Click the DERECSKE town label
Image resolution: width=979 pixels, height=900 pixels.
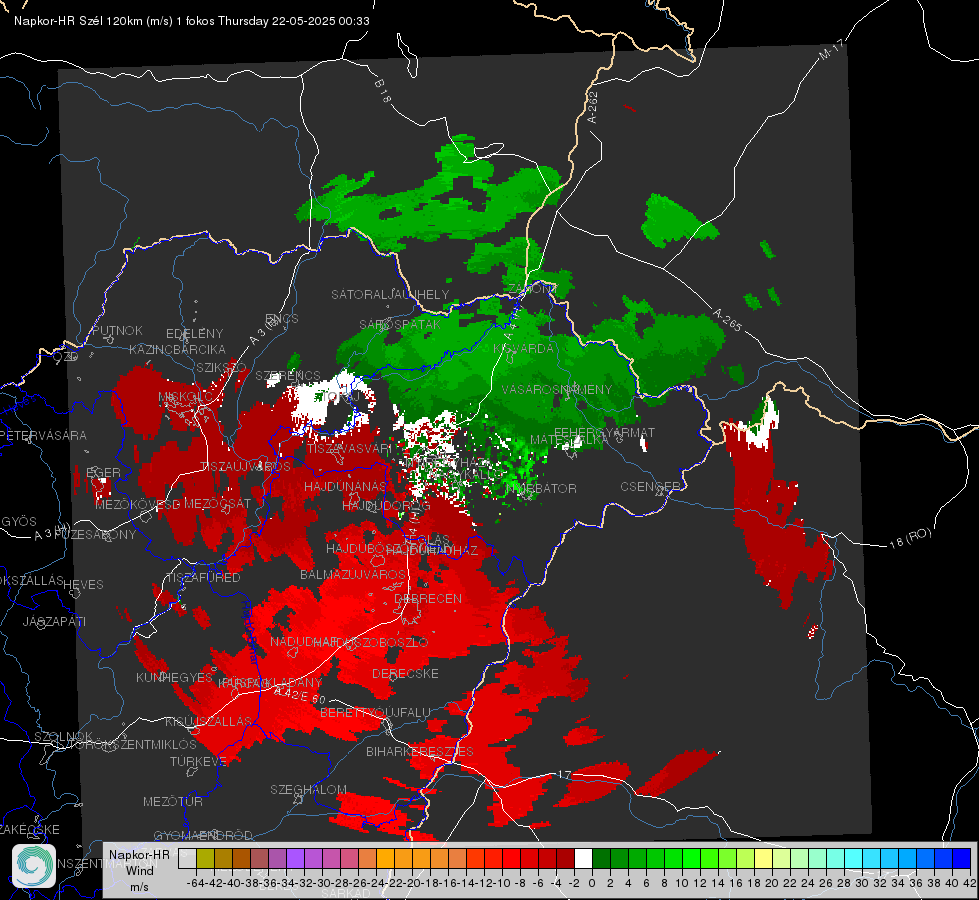(405, 674)
